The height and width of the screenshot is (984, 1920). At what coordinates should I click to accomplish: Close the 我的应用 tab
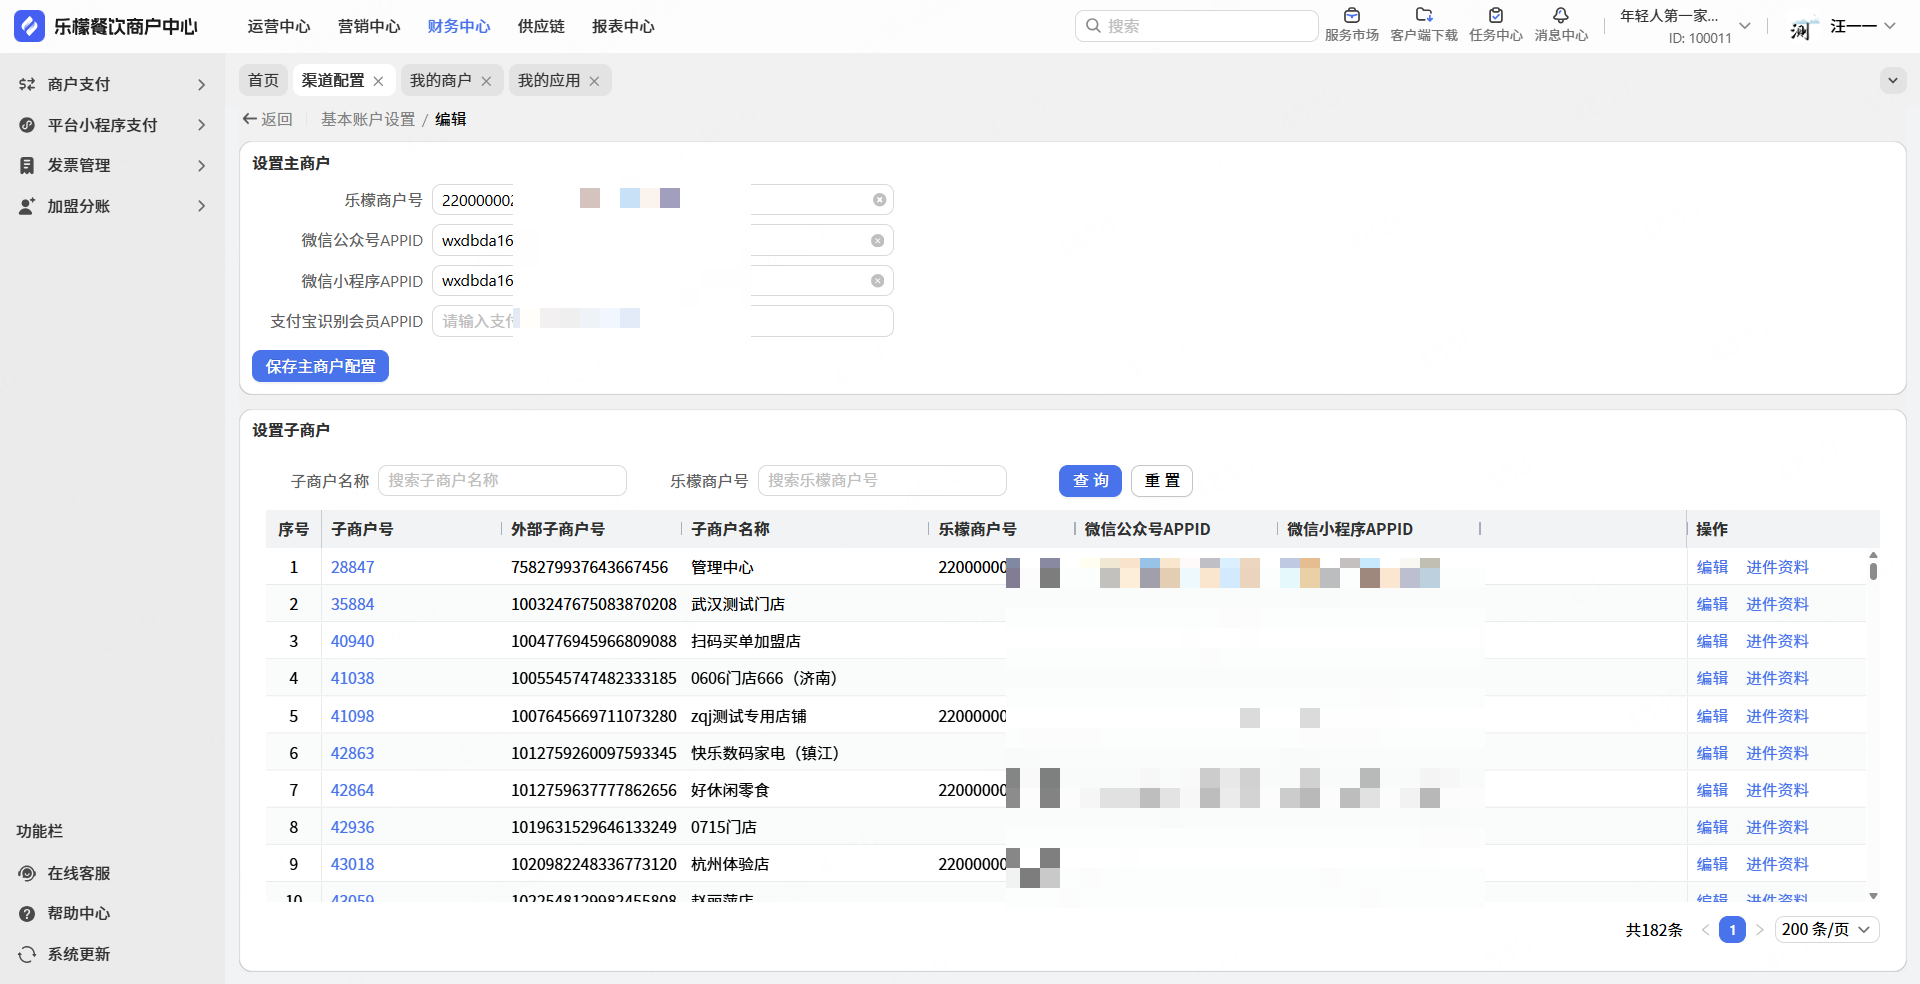coord(594,81)
